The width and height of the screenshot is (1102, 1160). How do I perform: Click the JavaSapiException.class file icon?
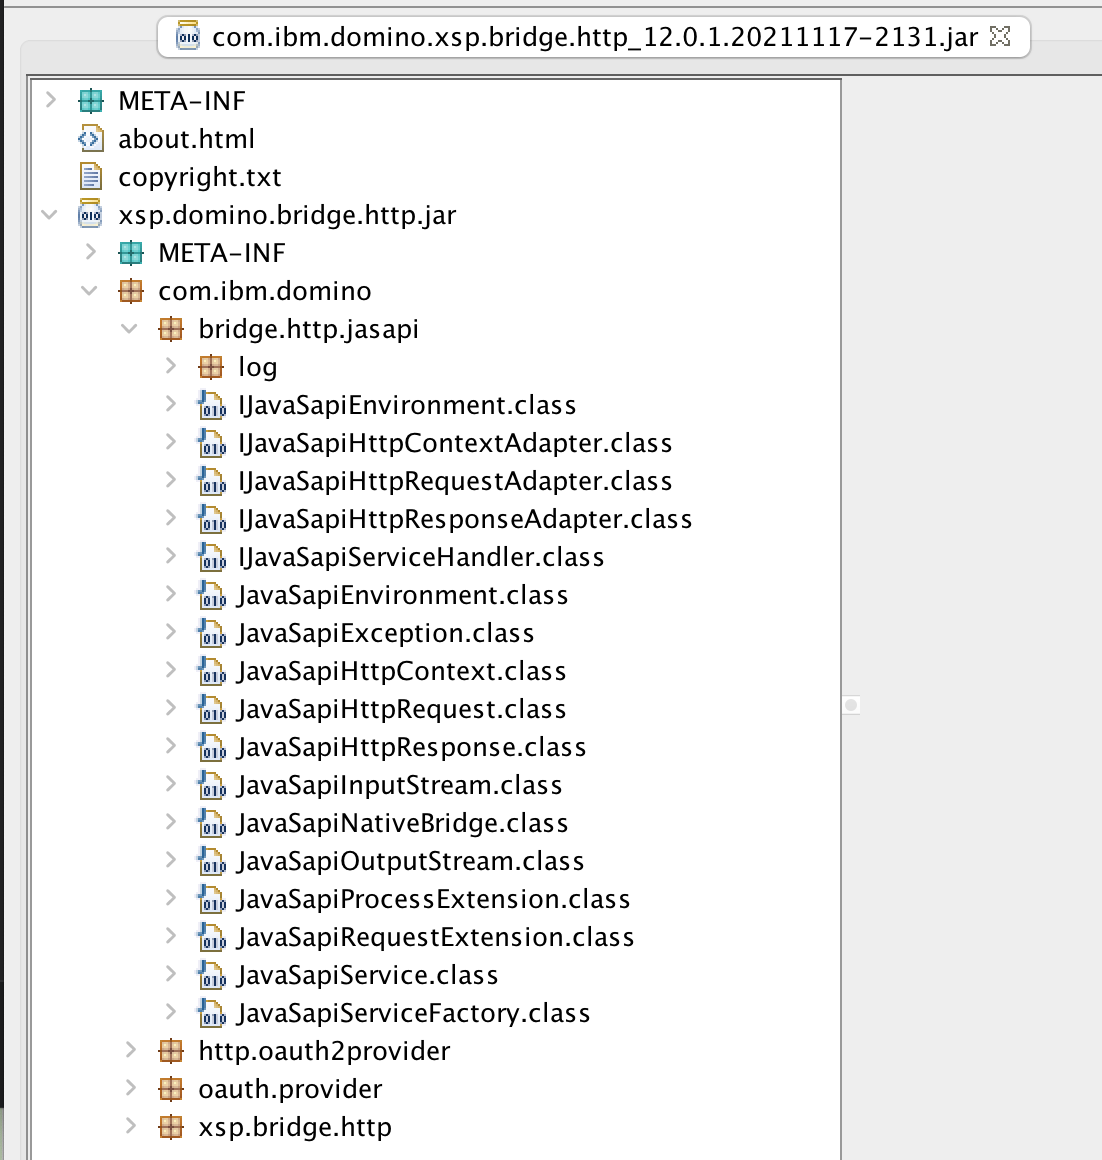pyautogui.click(x=212, y=633)
